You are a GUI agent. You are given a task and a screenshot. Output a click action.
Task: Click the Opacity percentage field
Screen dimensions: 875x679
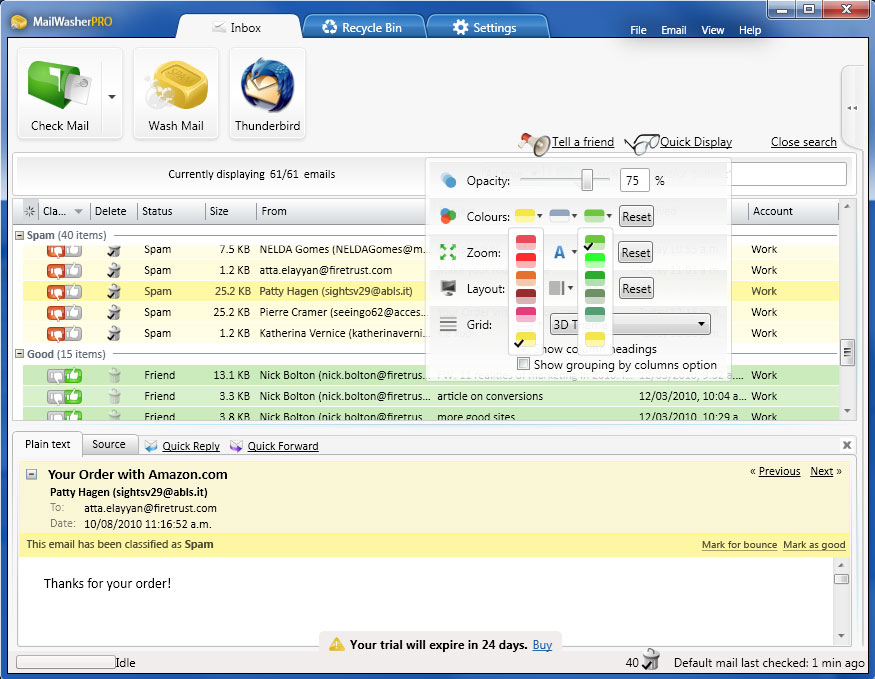click(634, 180)
